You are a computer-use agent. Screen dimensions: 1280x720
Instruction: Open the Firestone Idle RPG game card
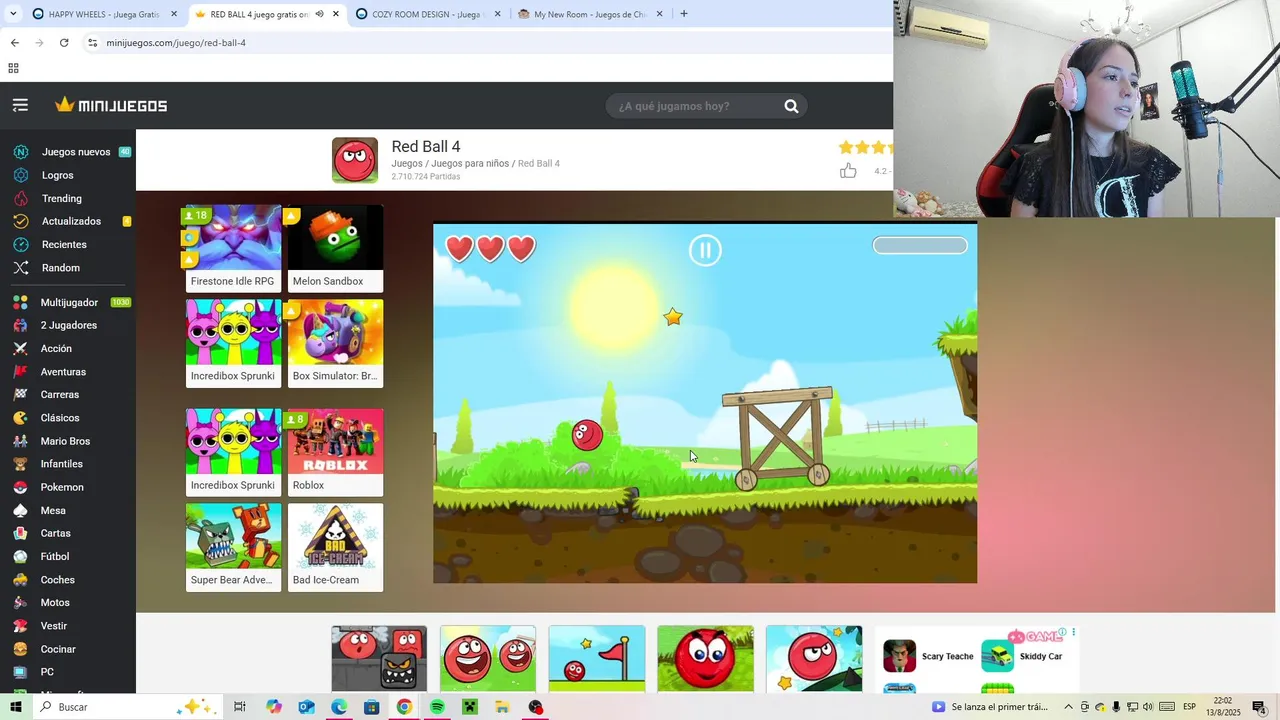pyautogui.click(x=233, y=248)
